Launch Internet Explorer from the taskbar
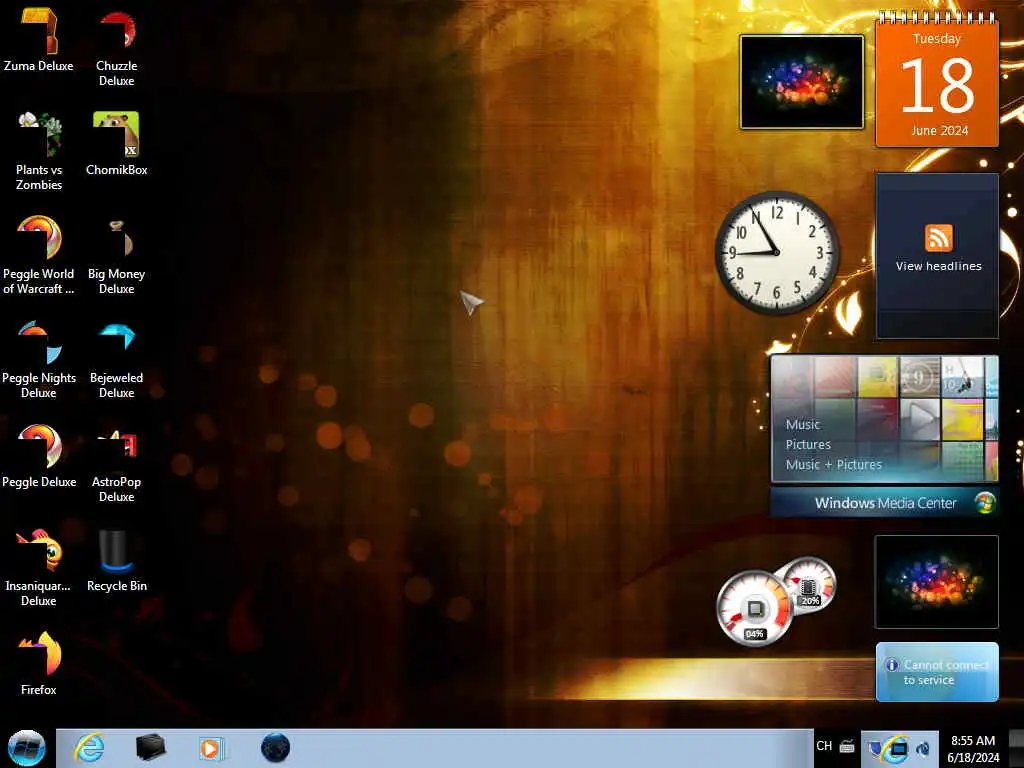This screenshot has width=1024, height=768. [x=89, y=748]
